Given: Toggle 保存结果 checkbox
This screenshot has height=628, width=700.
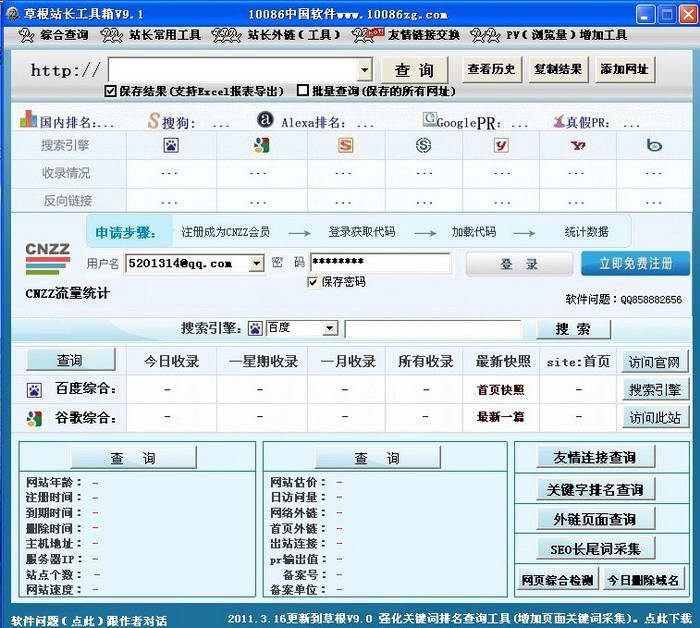Looking at the screenshot, I should tap(110, 91).
